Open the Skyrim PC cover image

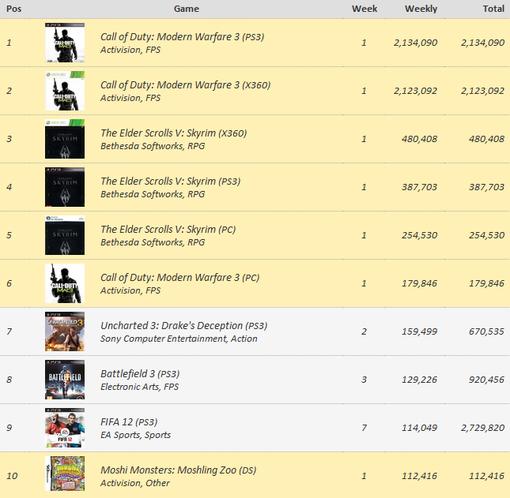coord(65,235)
